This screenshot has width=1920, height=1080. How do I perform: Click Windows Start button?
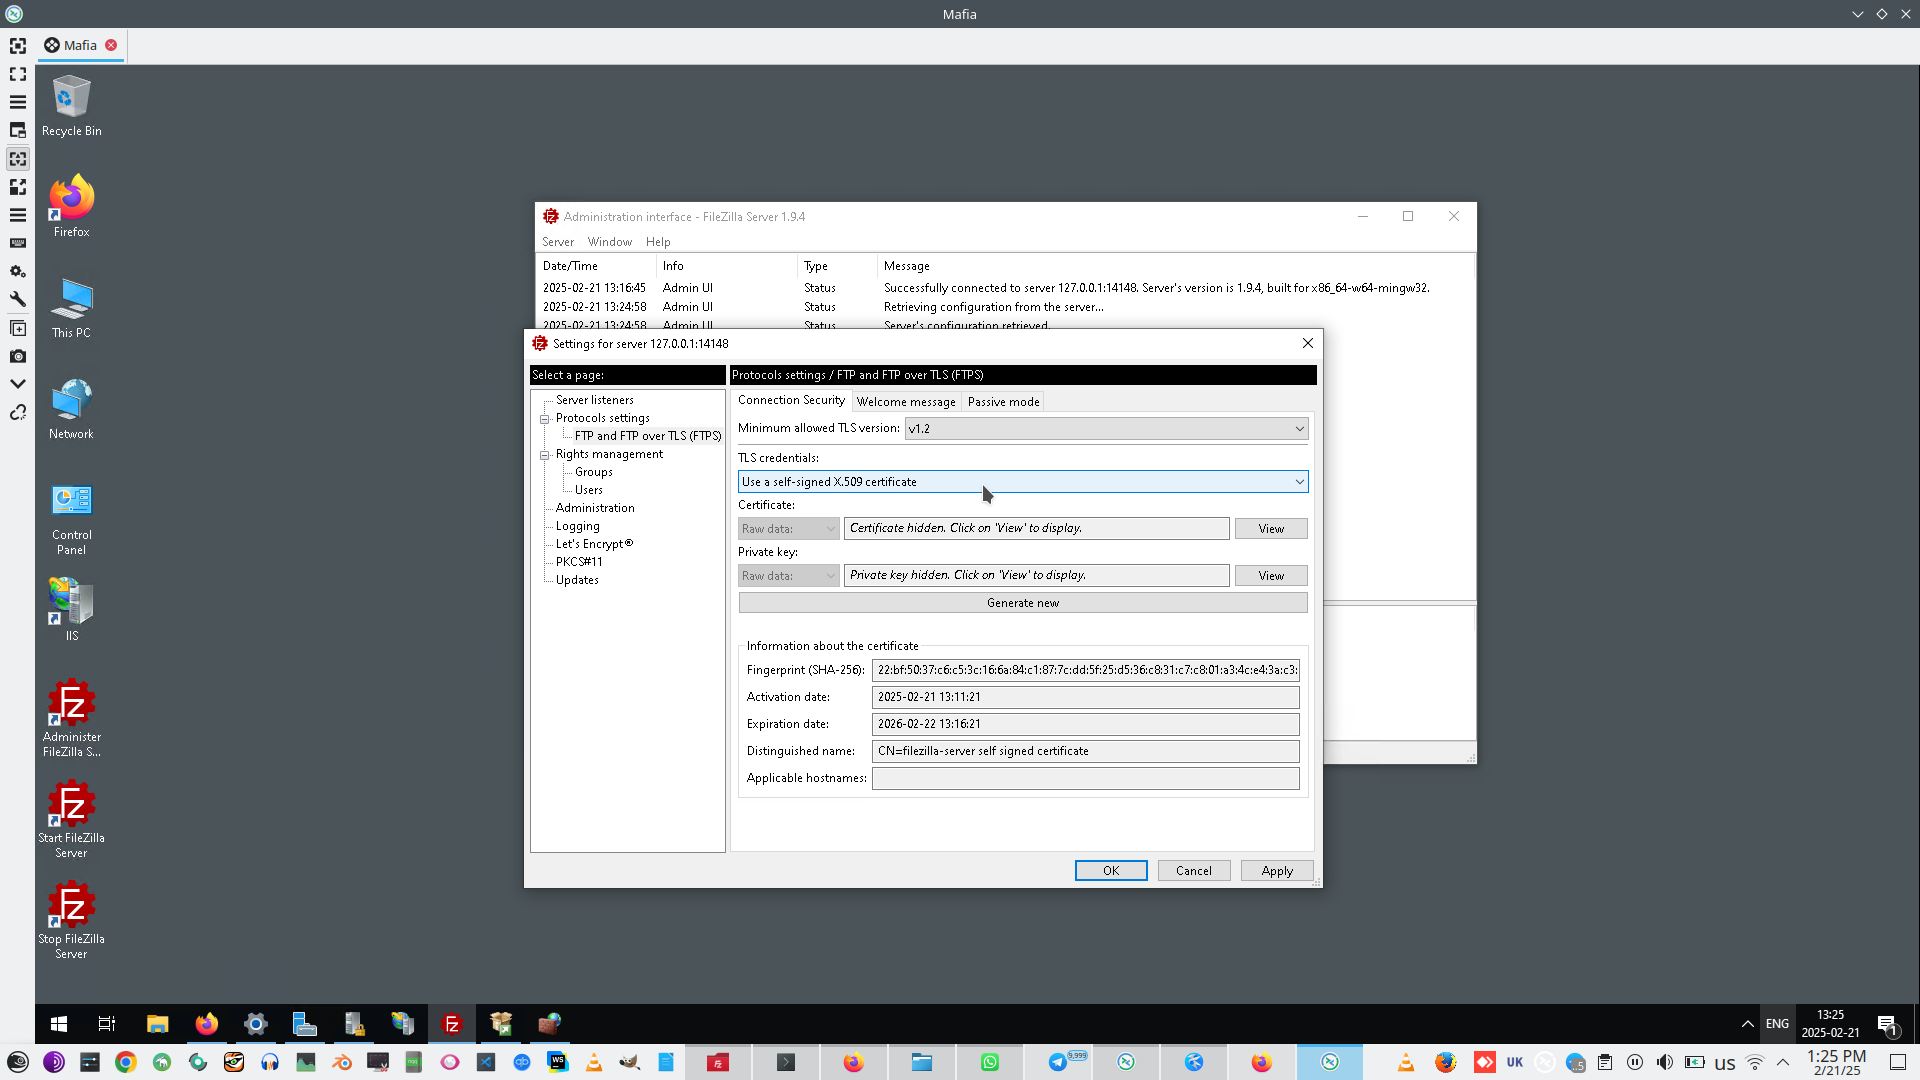coord(59,1023)
